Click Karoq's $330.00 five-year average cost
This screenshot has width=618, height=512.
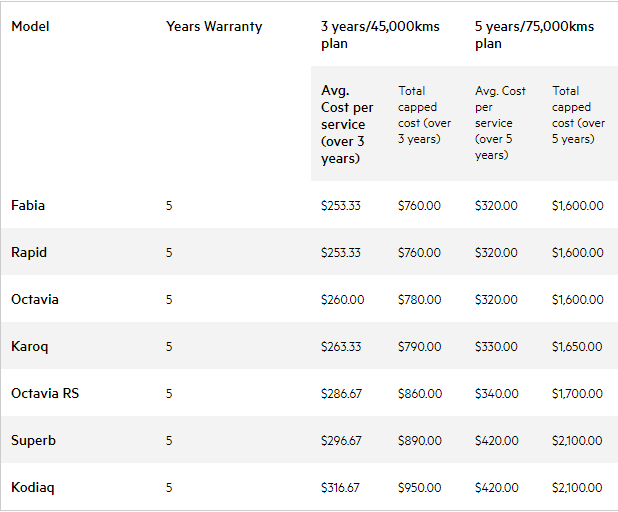496,347
